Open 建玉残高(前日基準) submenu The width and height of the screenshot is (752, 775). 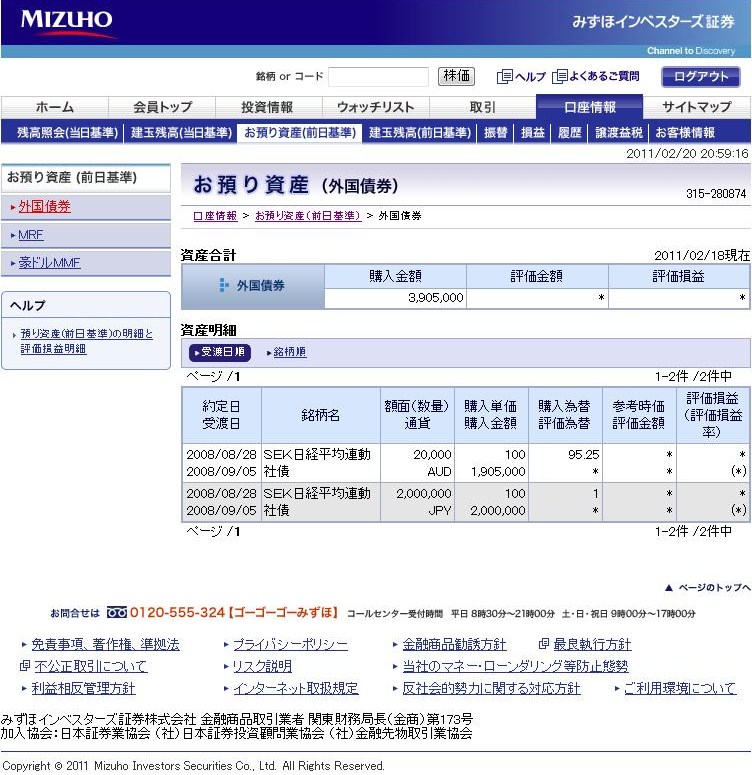(x=420, y=132)
